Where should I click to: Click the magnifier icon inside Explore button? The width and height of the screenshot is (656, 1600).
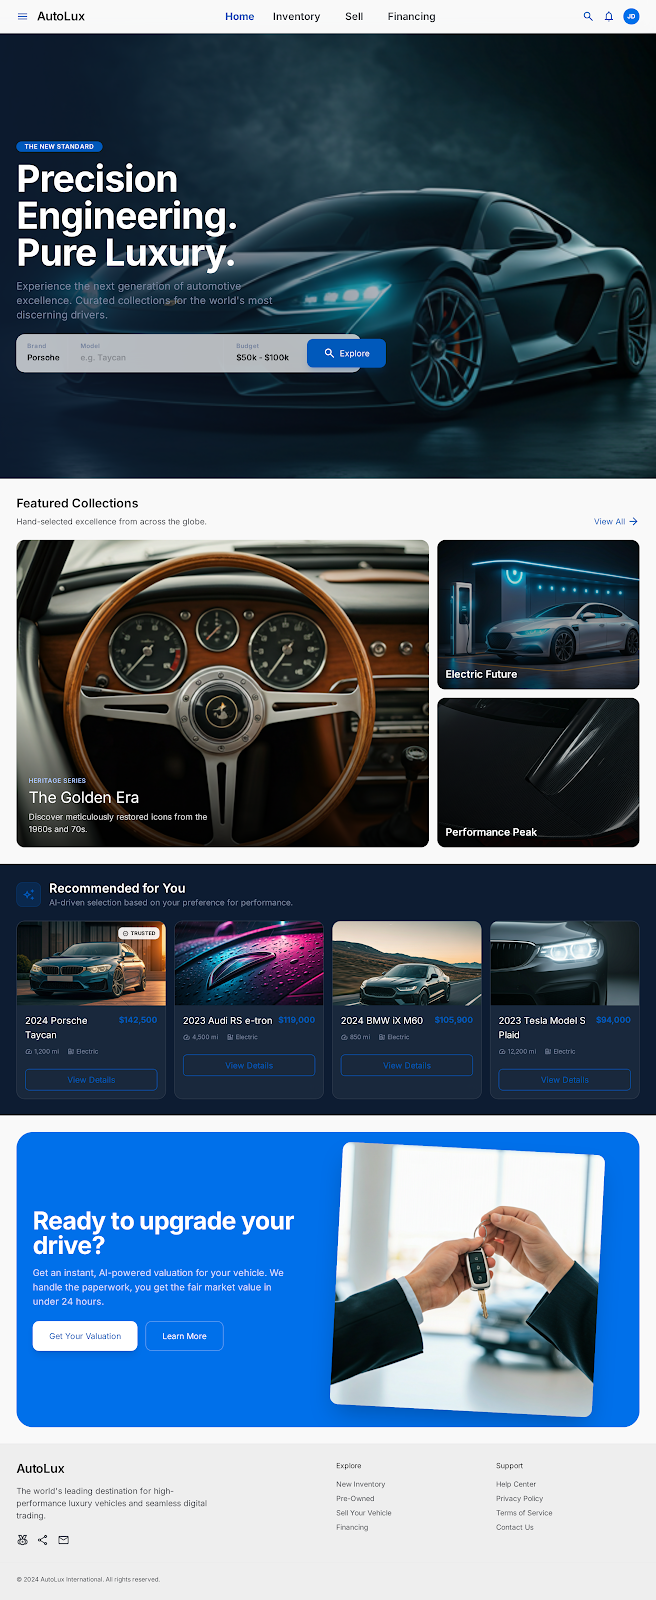click(x=329, y=353)
